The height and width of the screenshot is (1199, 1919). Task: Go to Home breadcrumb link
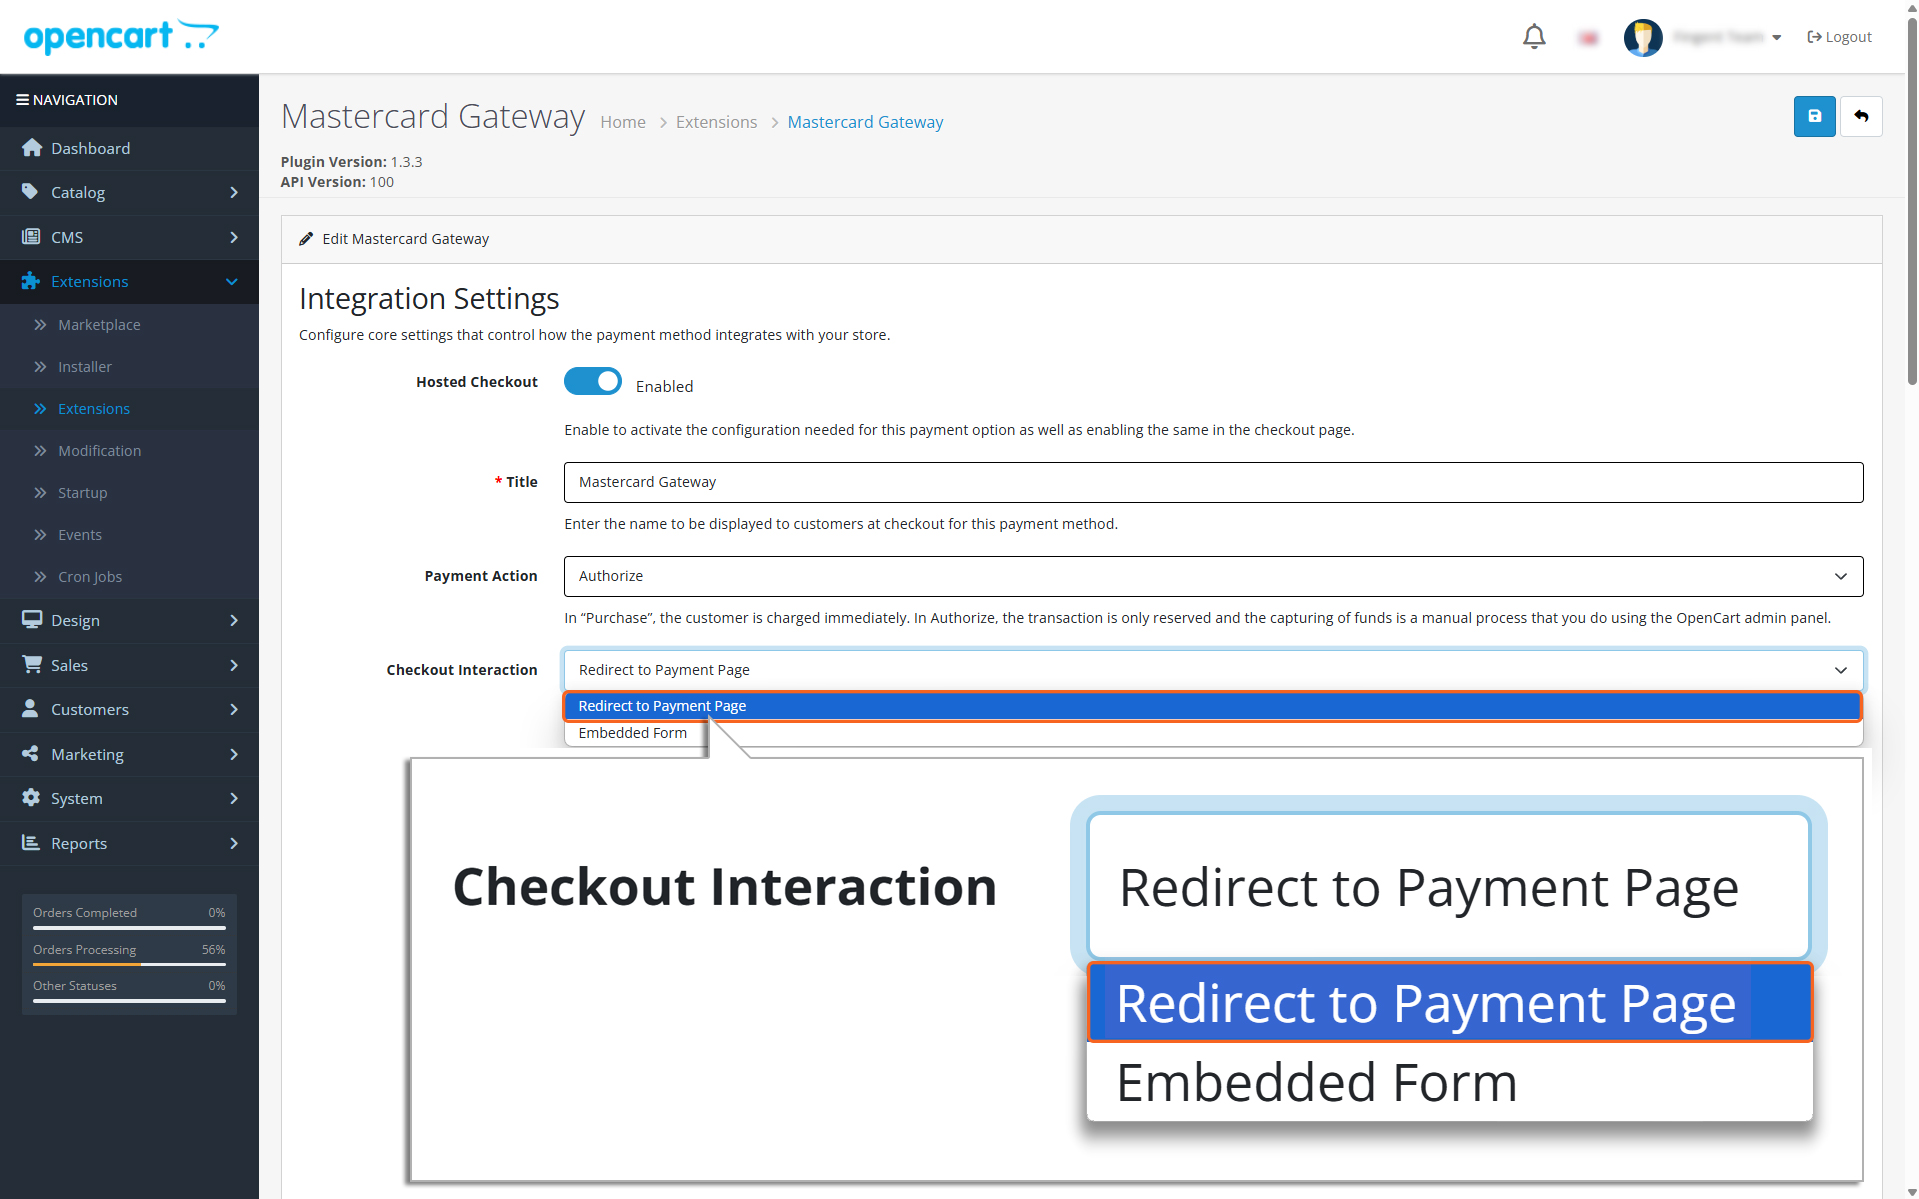point(623,122)
